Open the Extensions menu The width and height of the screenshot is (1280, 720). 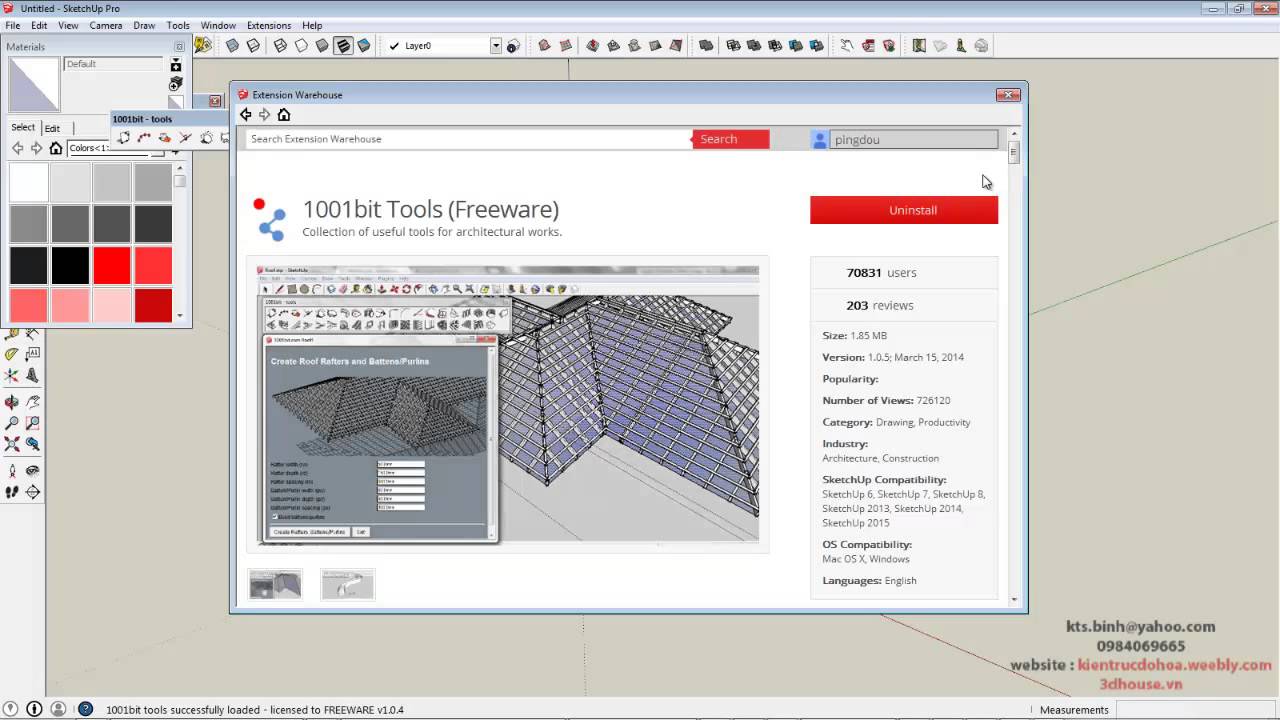coord(269,25)
